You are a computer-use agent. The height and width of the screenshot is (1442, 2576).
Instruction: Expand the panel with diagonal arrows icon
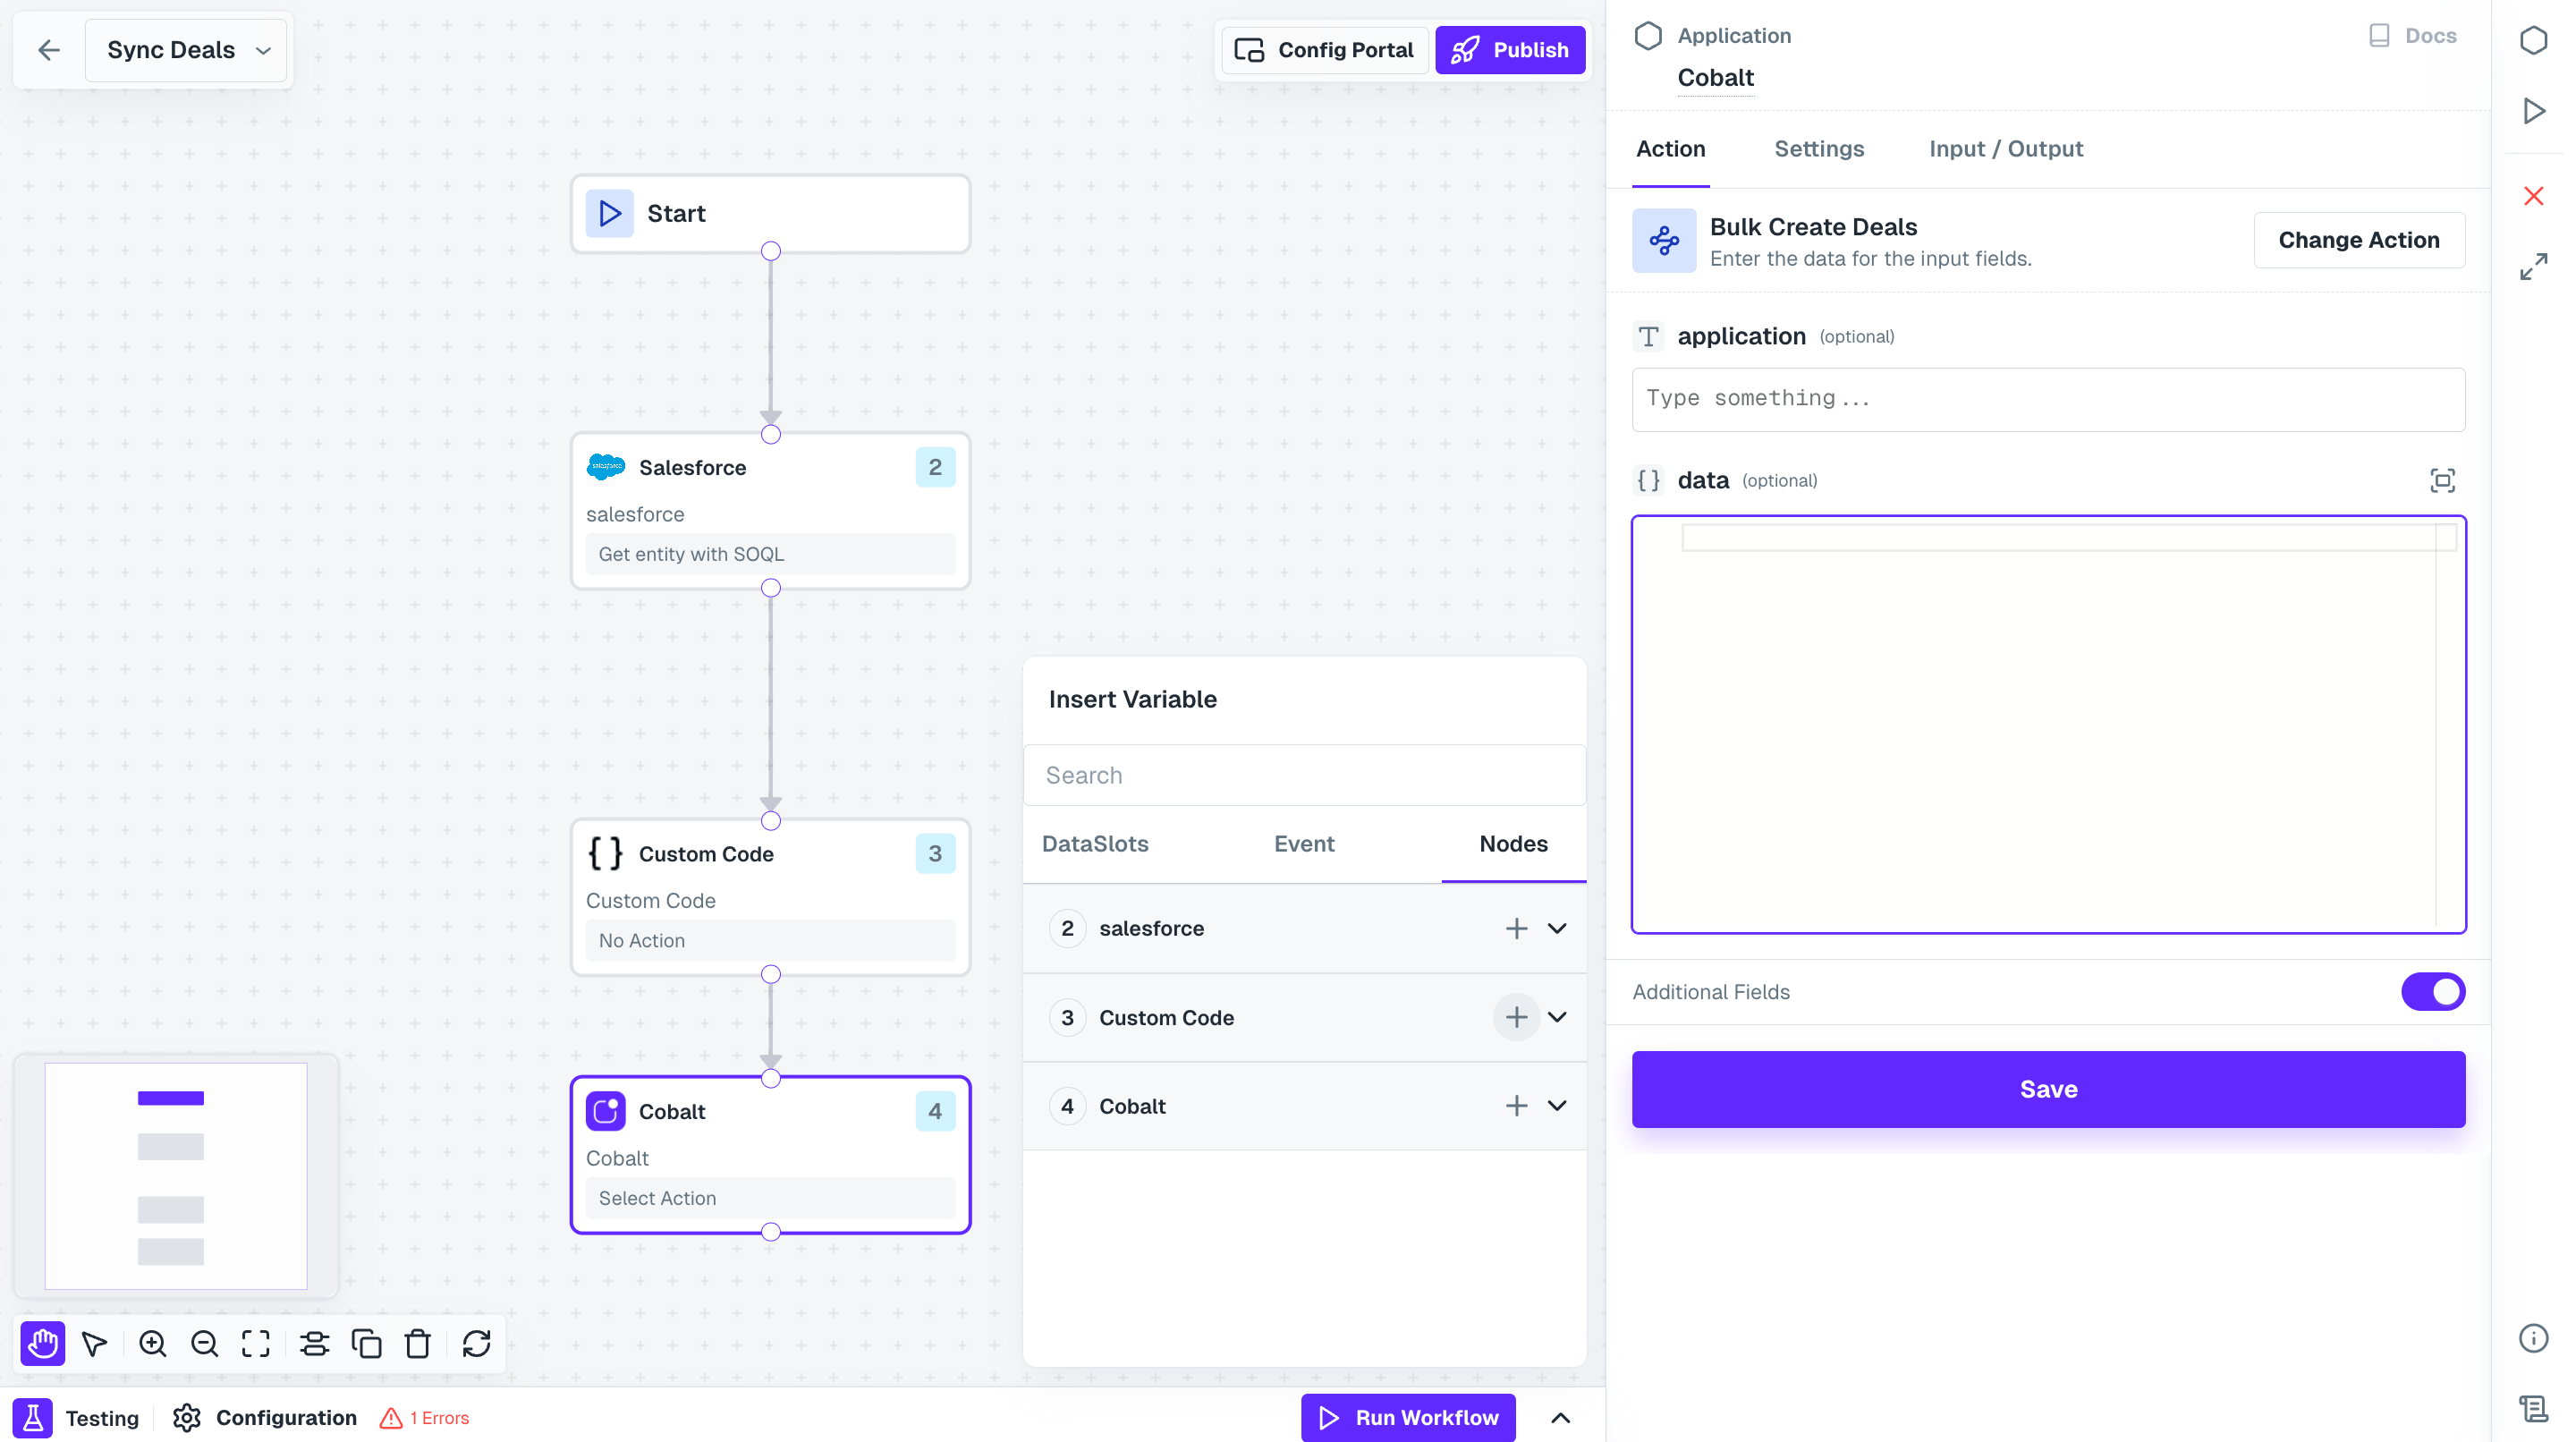click(2533, 267)
